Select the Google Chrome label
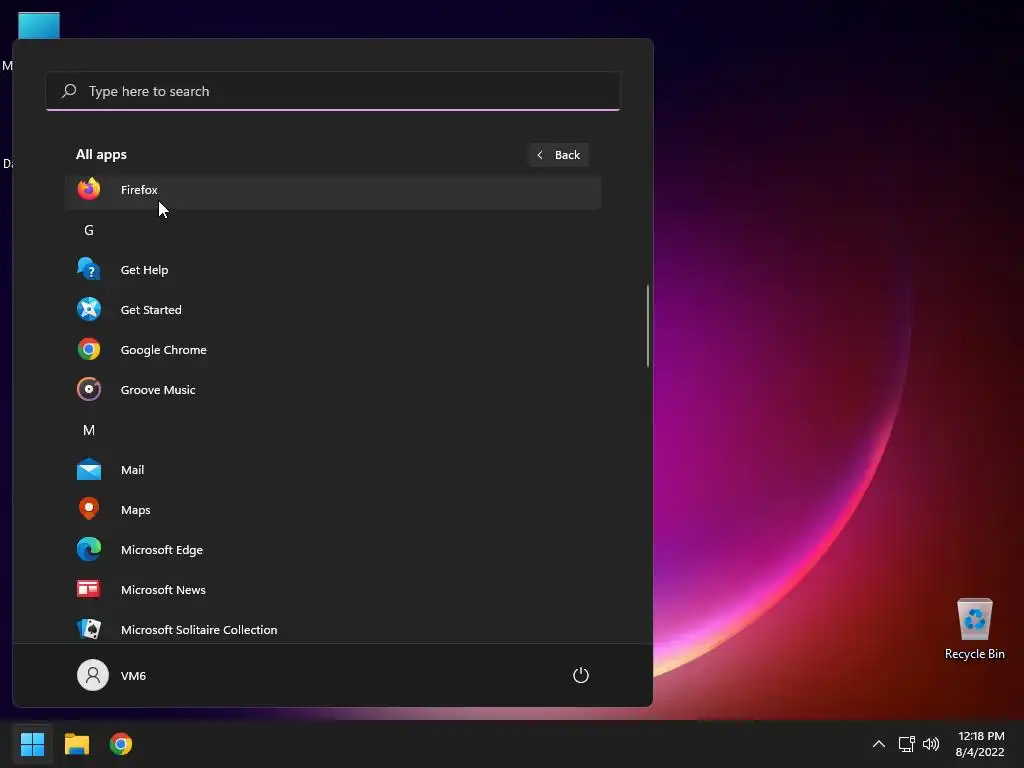Viewport: 1024px width, 768px height. pyautogui.click(x=163, y=350)
